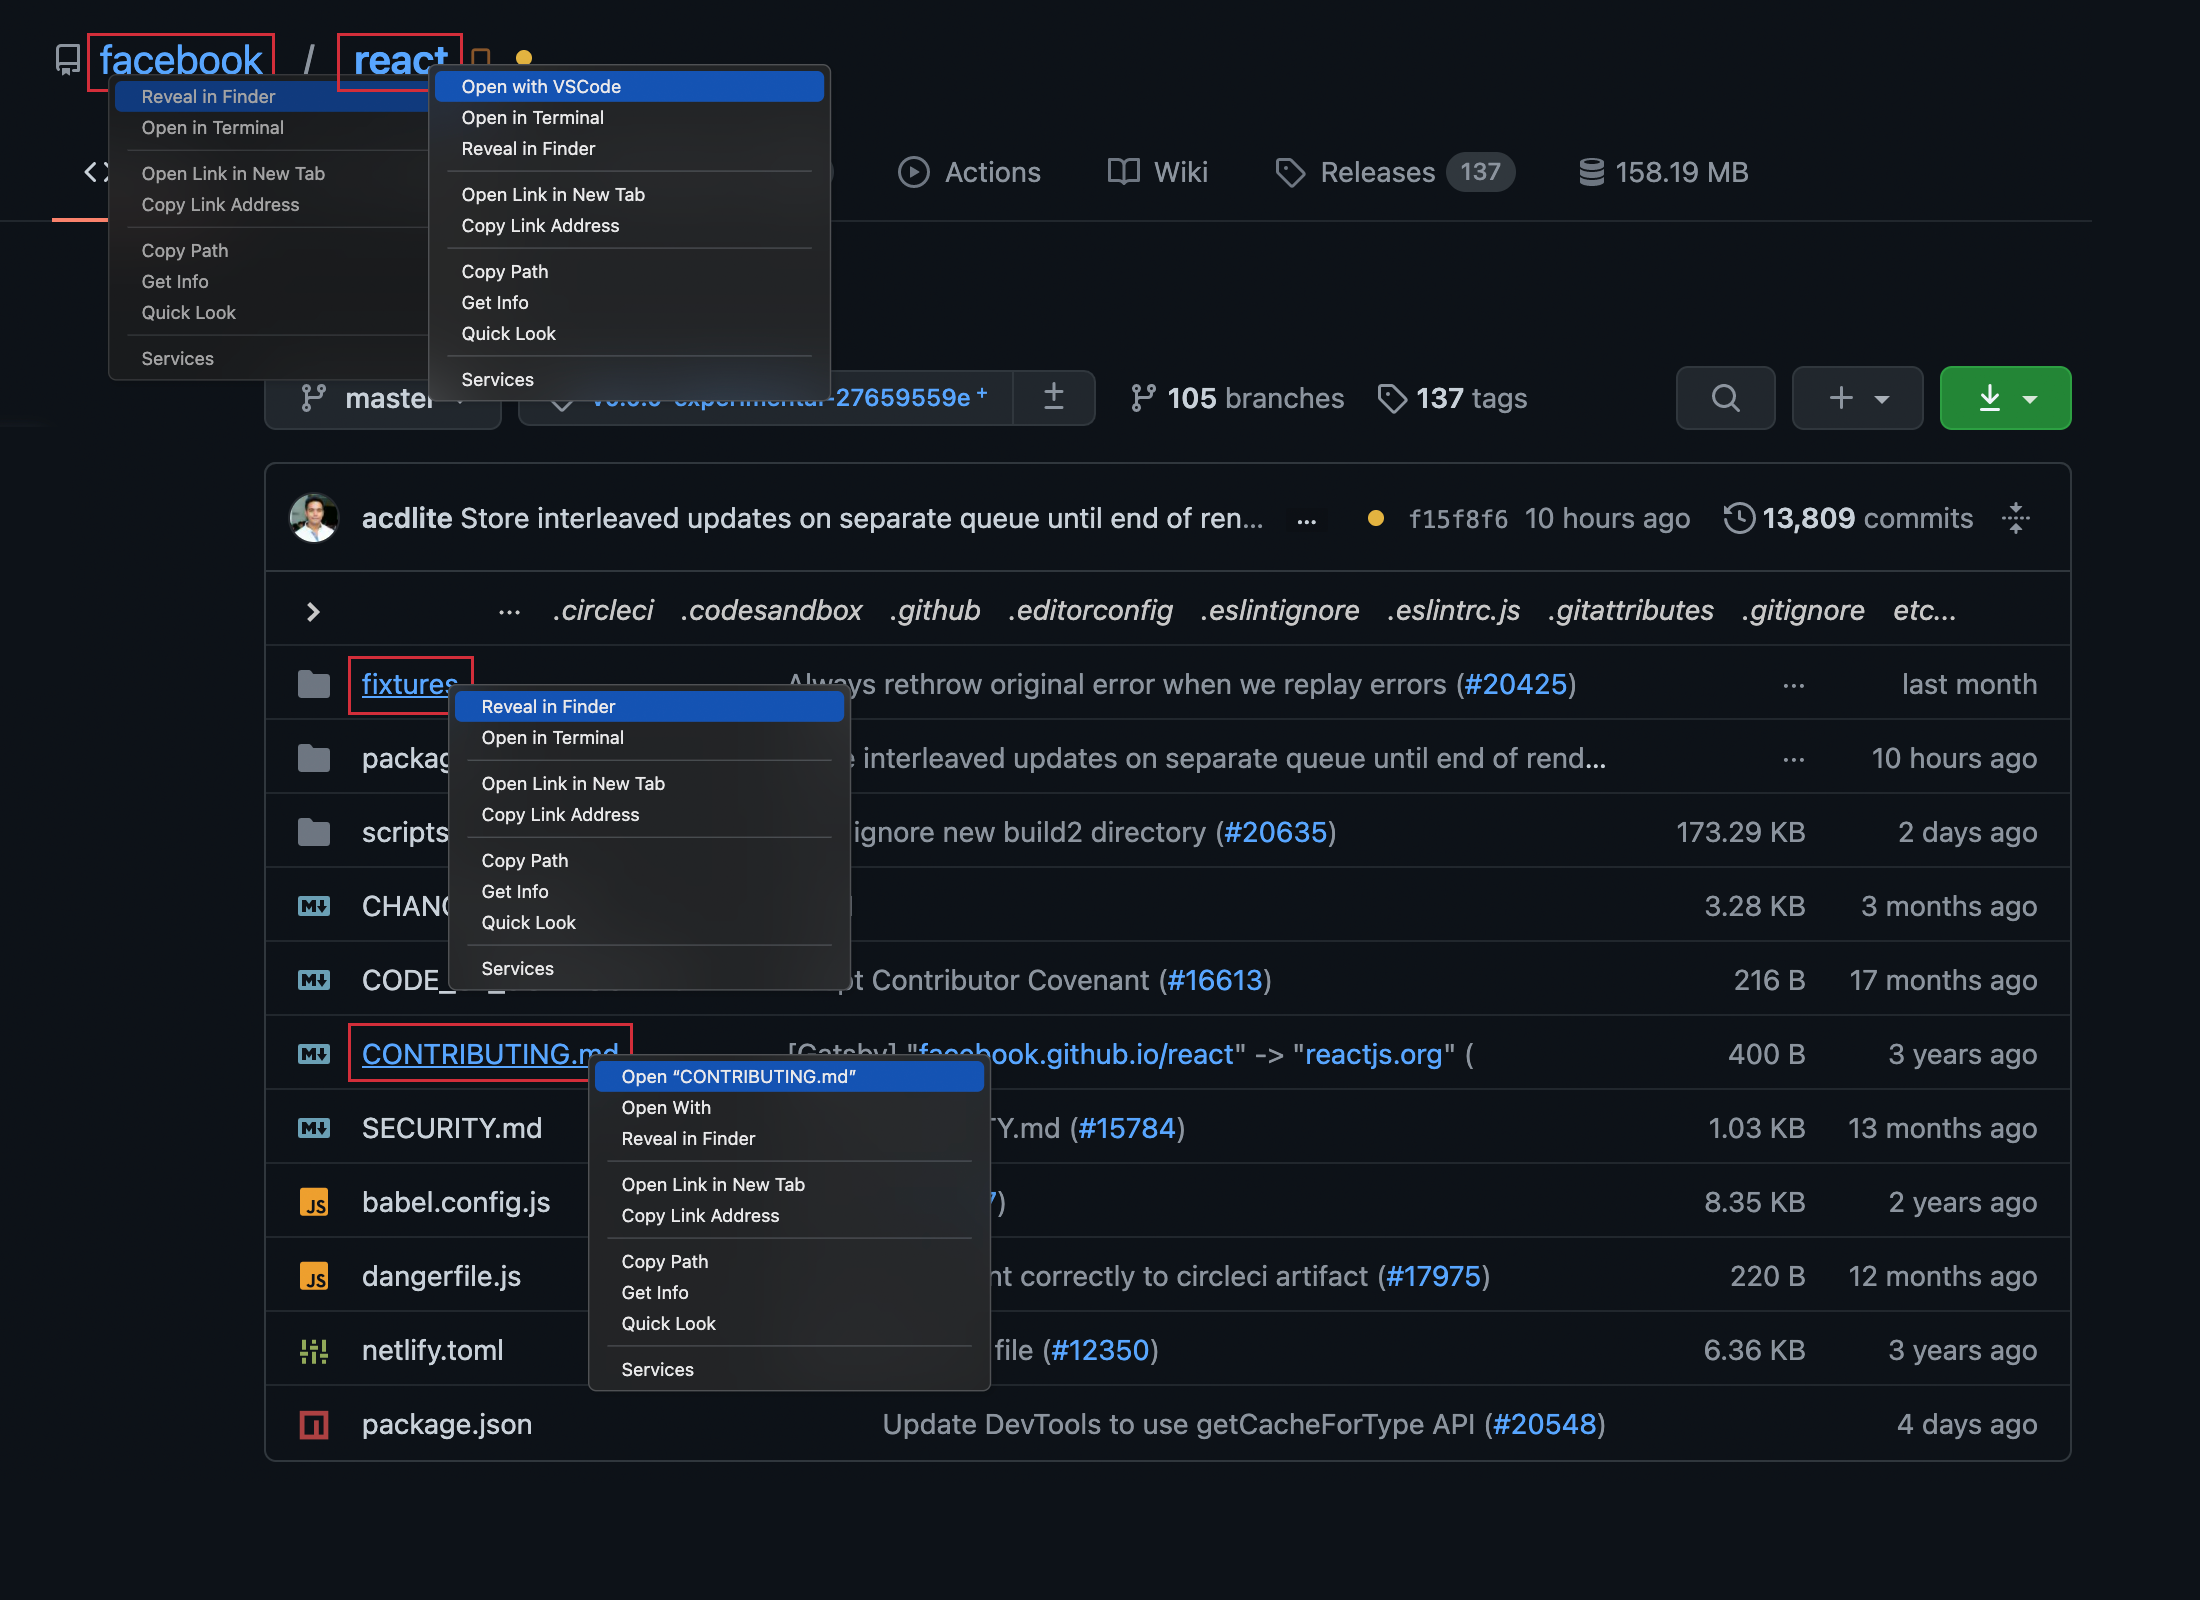The image size is (2200, 1600).
Task: Expand the hidden dotfiles chevron
Action: click(313, 611)
